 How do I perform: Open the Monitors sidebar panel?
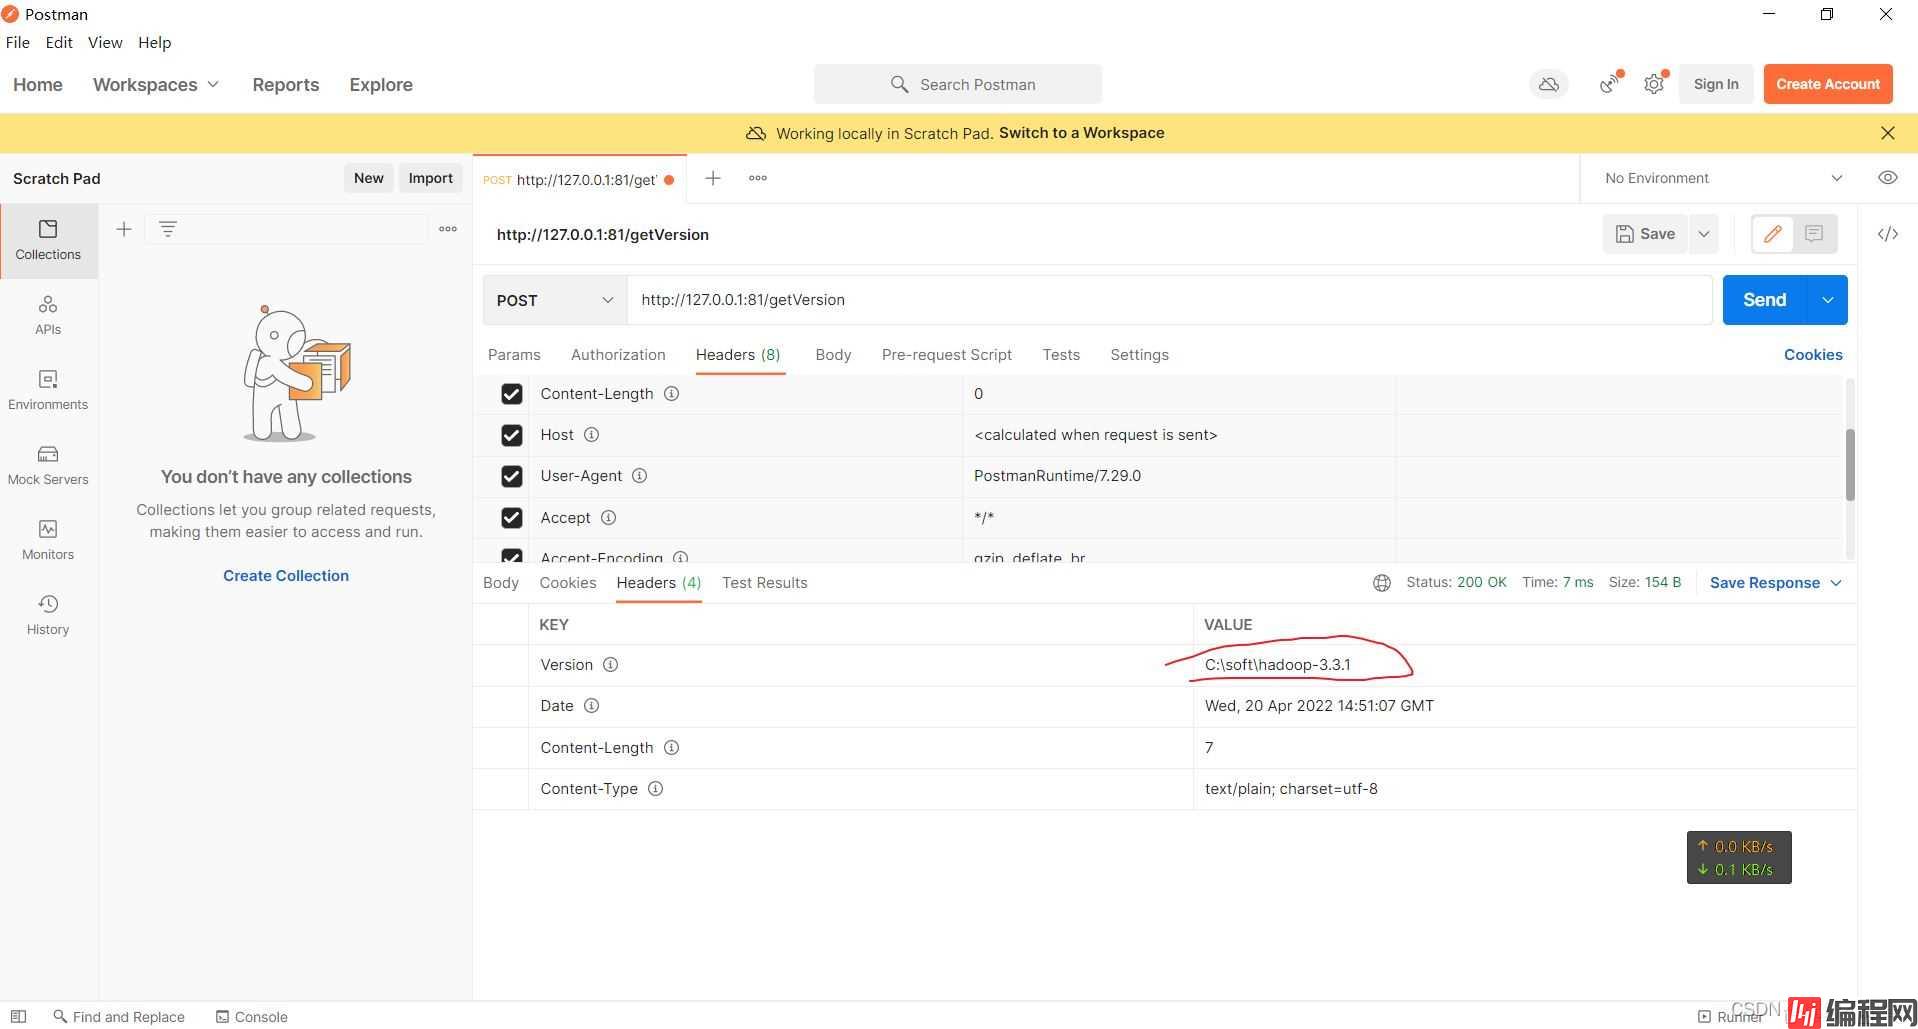tap(48, 540)
